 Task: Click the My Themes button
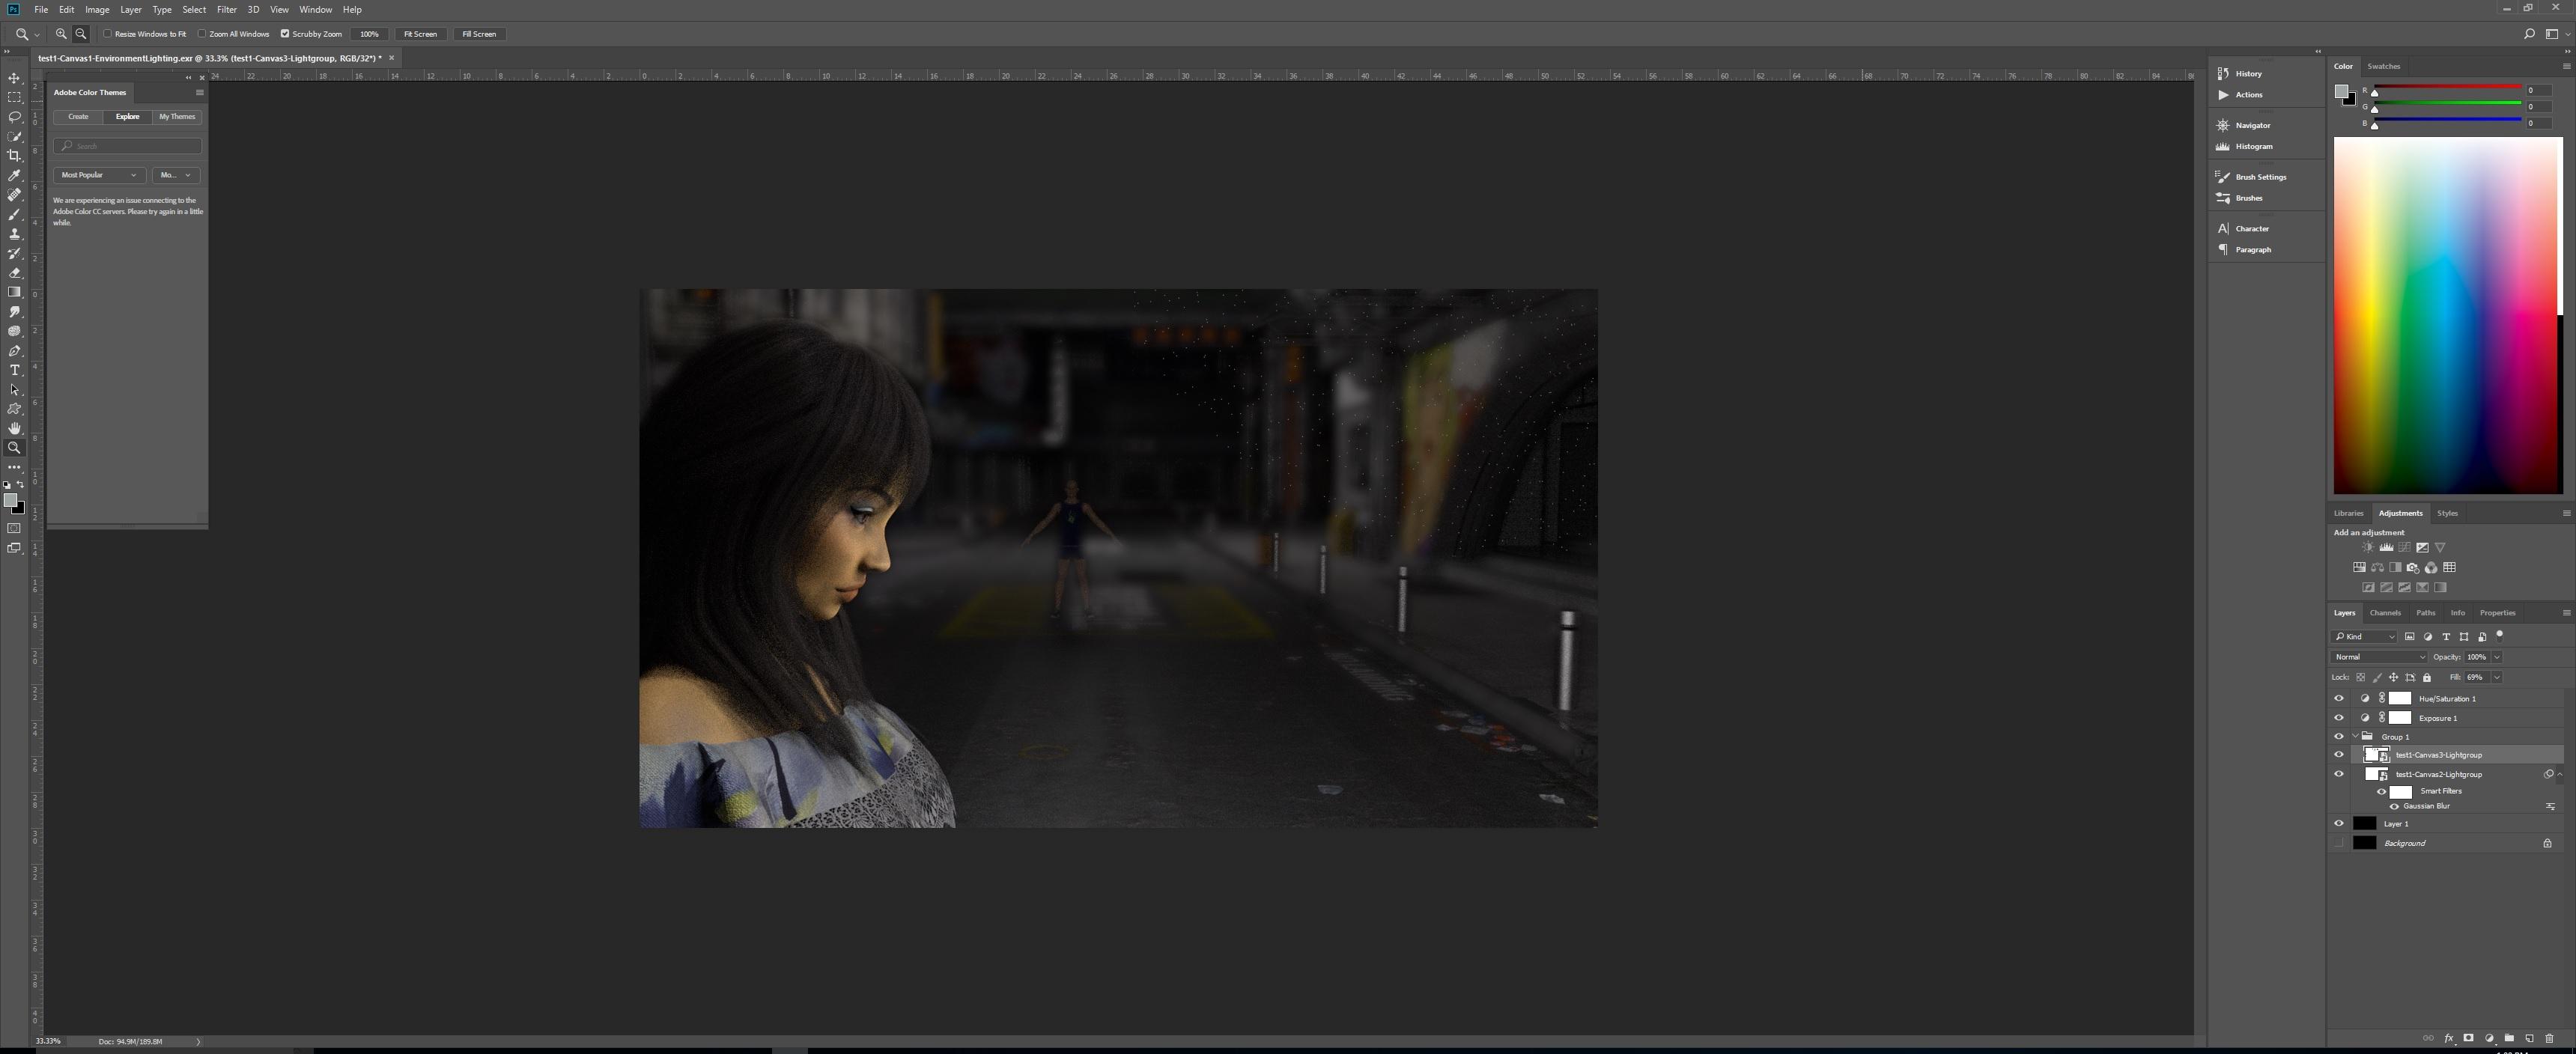177,117
